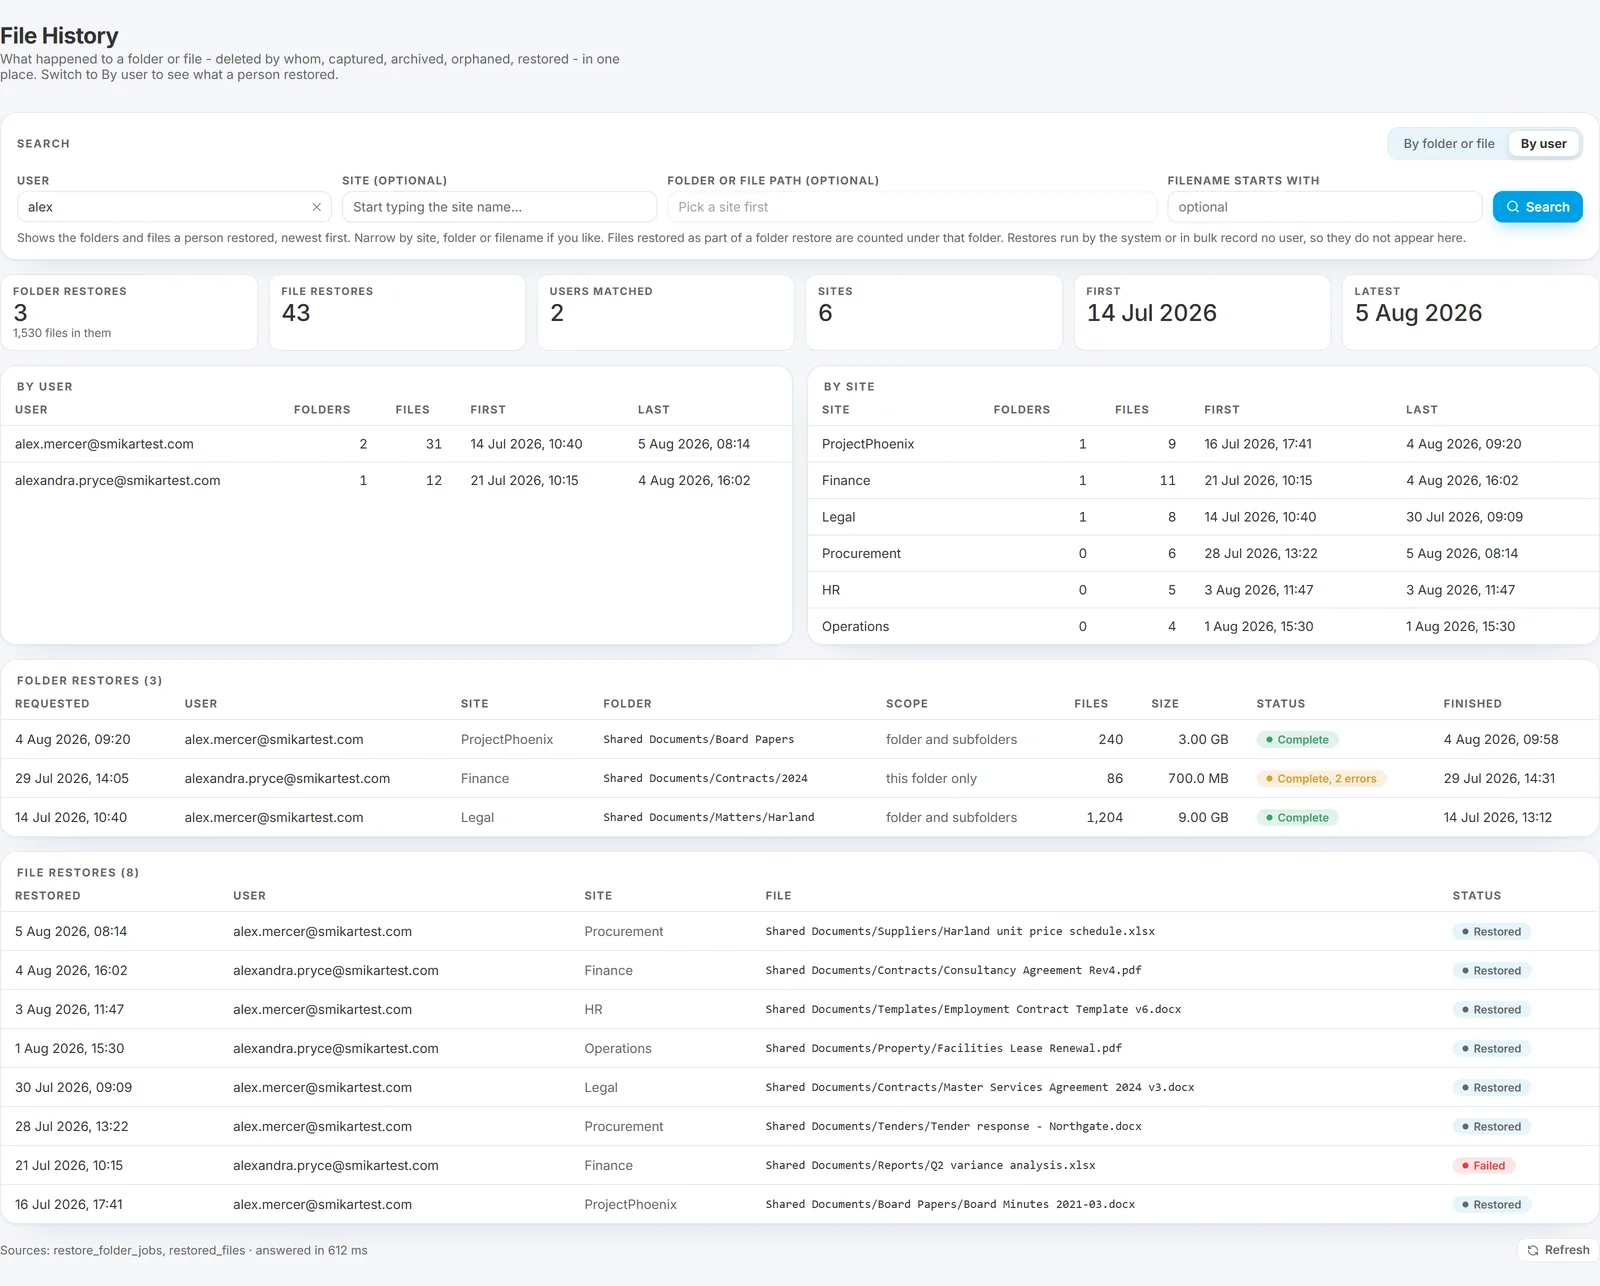Open the Site name combo box
The width and height of the screenshot is (1600, 1286).
[499, 207]
